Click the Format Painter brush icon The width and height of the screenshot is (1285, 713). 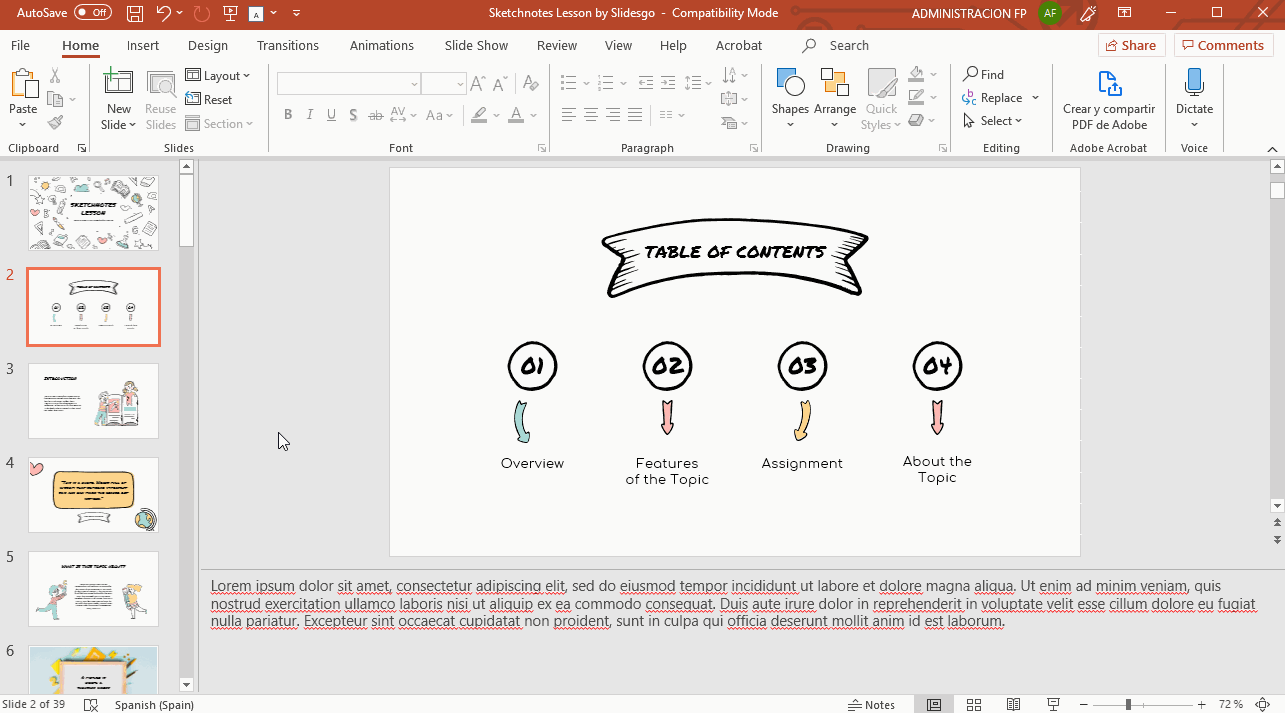56,122
